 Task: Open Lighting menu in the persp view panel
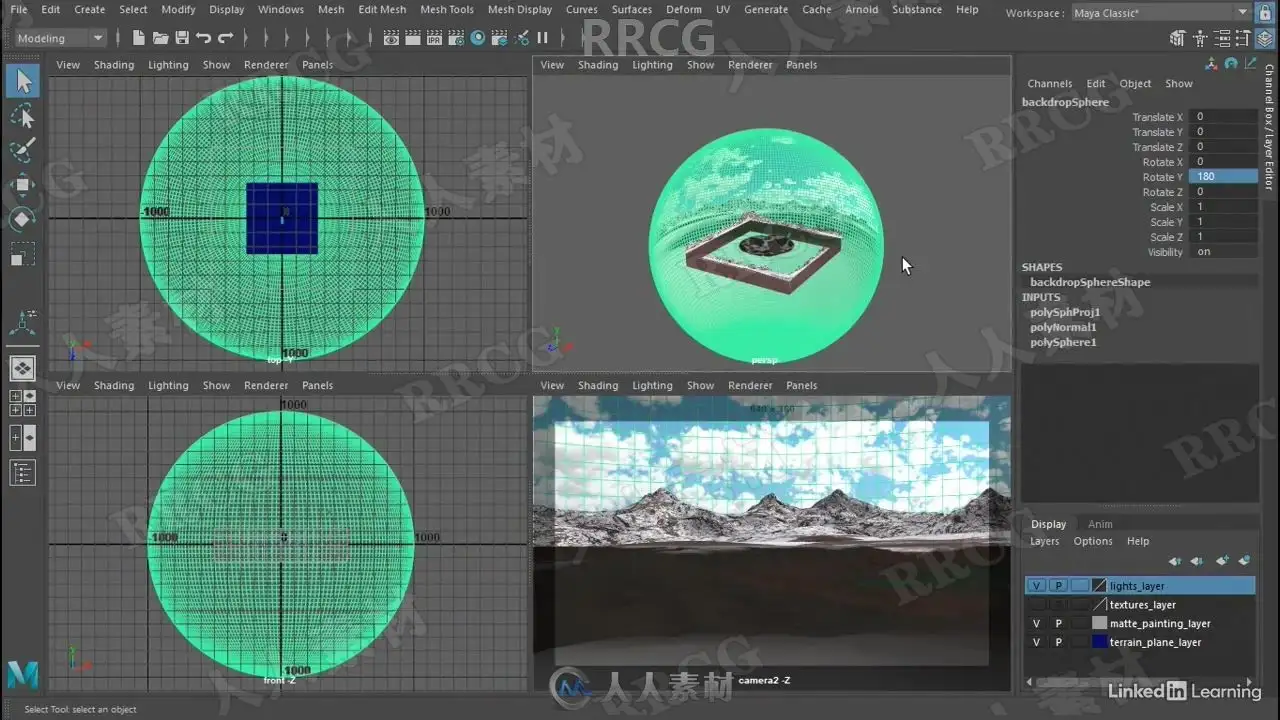pos(652,65)
